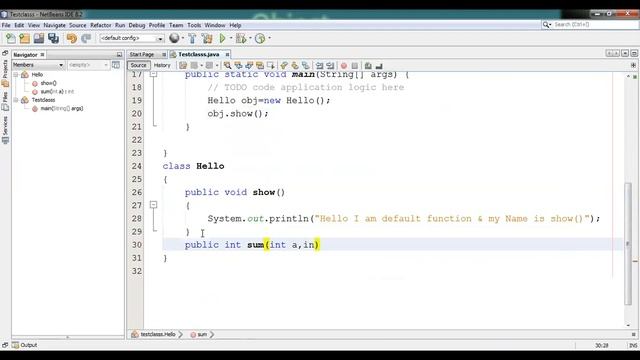This screenshot has height=360, width=640.
Task: Click the Next Bookmark icon
Action: pyautogui.click(x=295, y=65)
